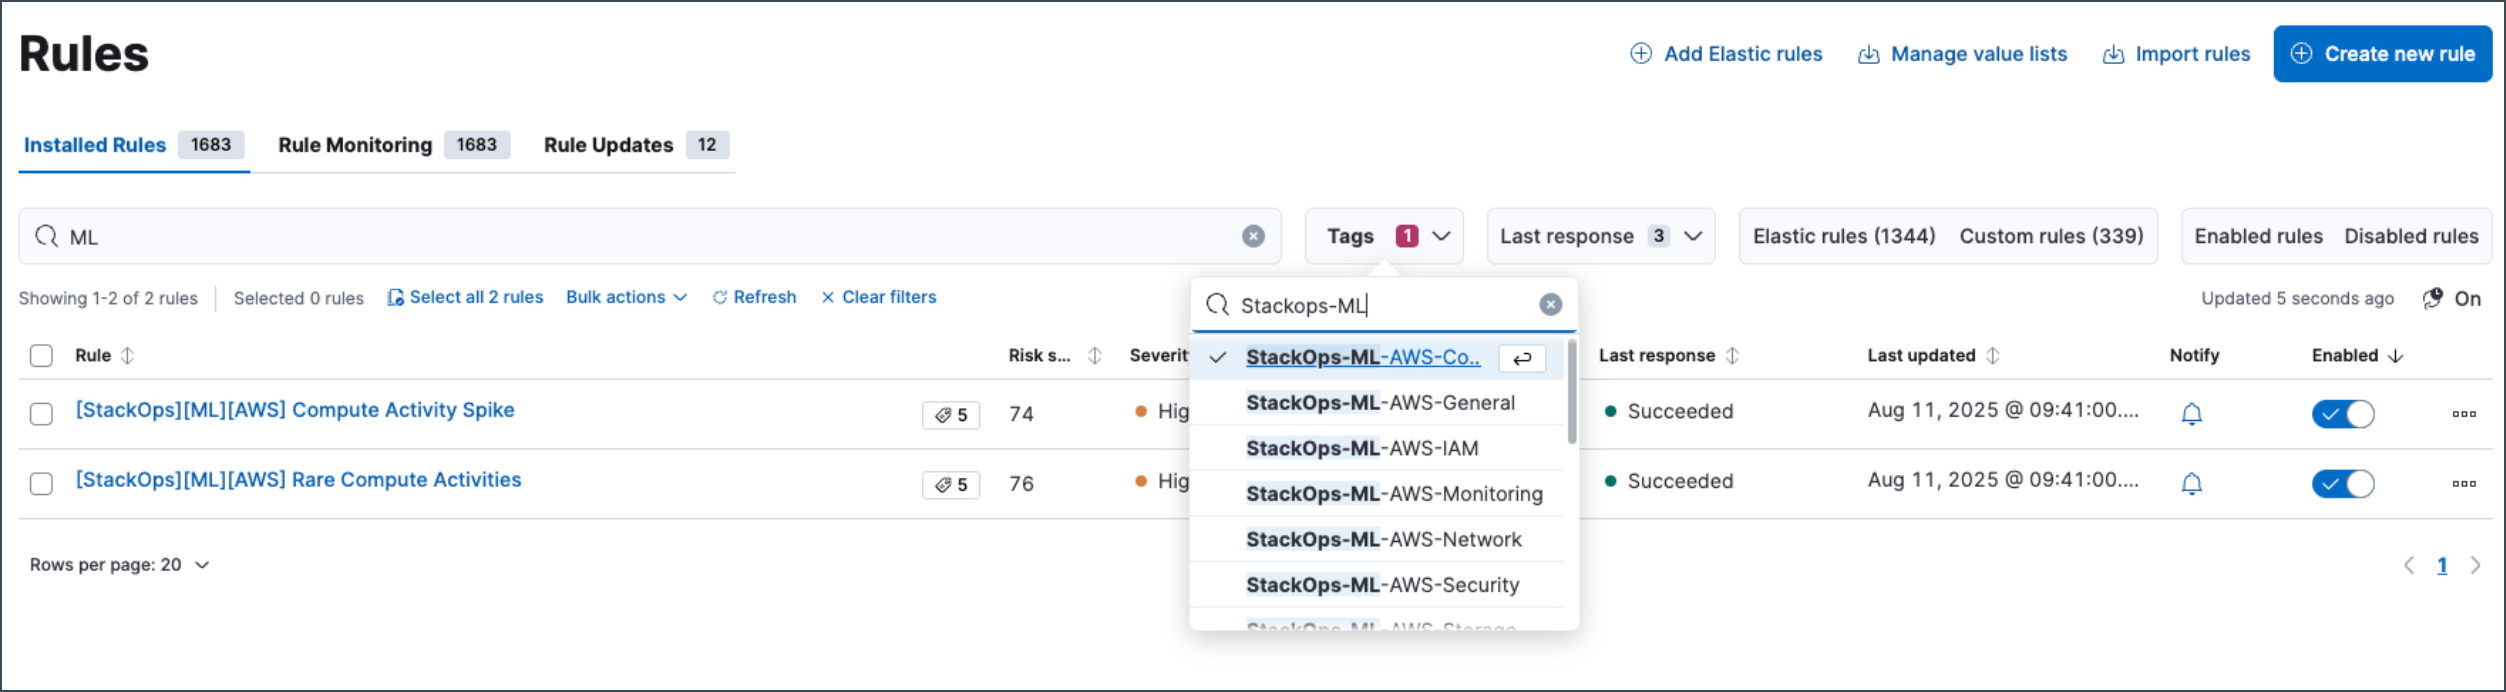Image resolution: width=2506 pixels, height=692 pixels.
Task: Click the tag list scrollbar
Action: 1571,392
